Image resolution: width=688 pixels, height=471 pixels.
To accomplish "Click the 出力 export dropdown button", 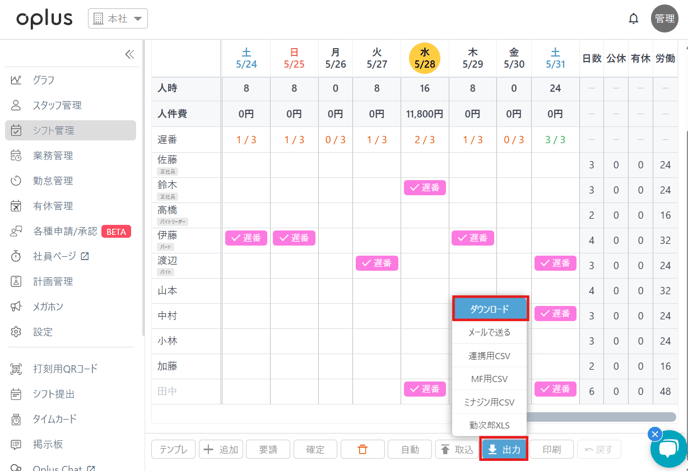I will coord(504,450).
